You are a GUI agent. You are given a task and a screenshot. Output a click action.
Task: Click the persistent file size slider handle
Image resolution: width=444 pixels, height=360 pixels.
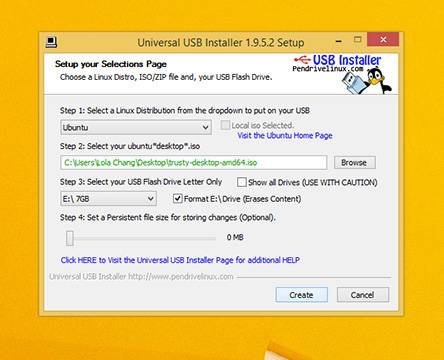pyautogui.click(x=70, y=238)
